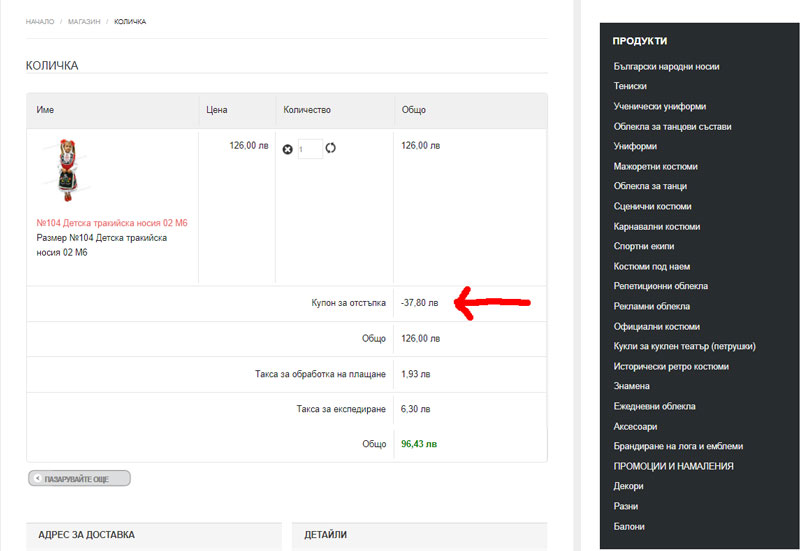Open Аксесоари category
This screenshot has height=551, width=800.
pyautogui.click(x=635, y=427)
